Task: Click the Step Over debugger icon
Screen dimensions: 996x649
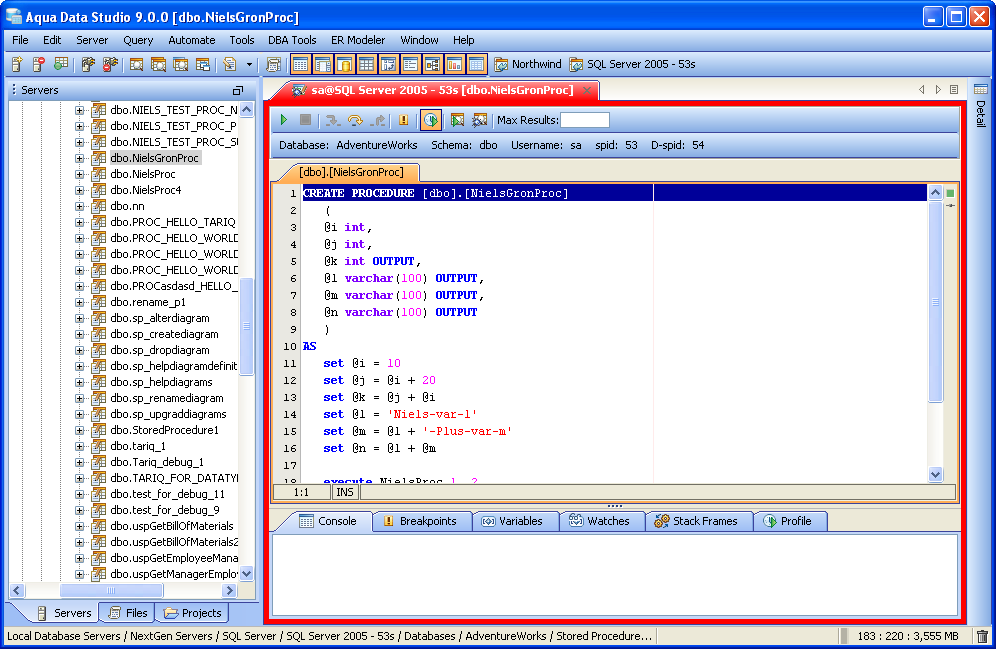Action: (355, 120)
